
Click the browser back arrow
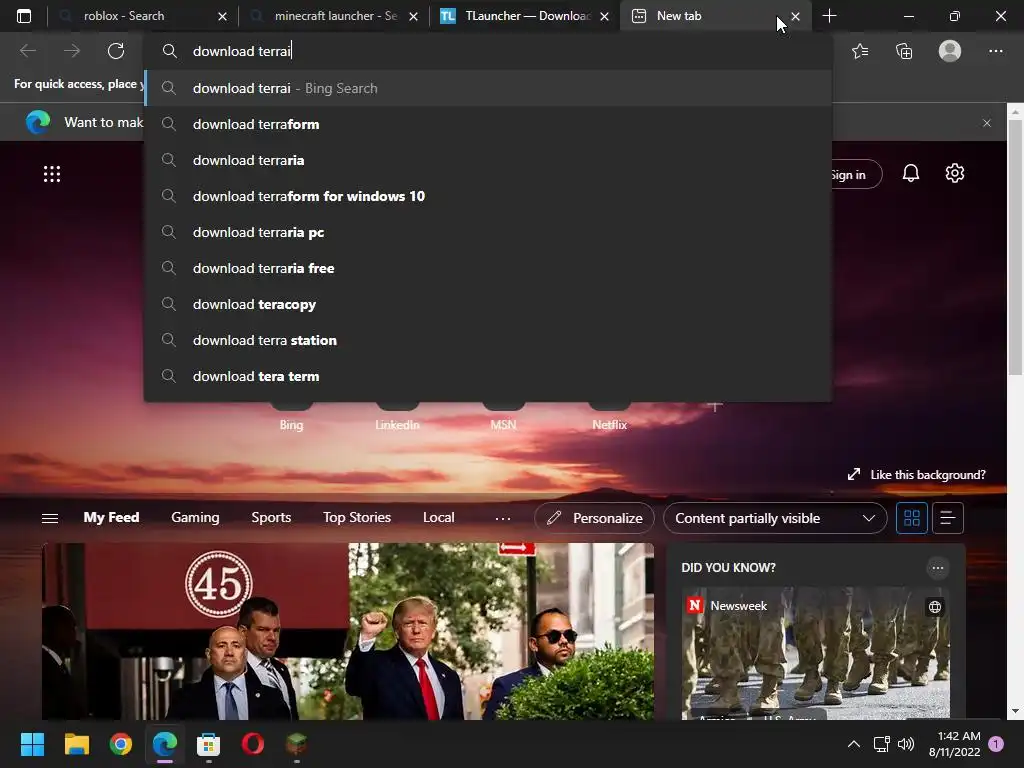27,50
